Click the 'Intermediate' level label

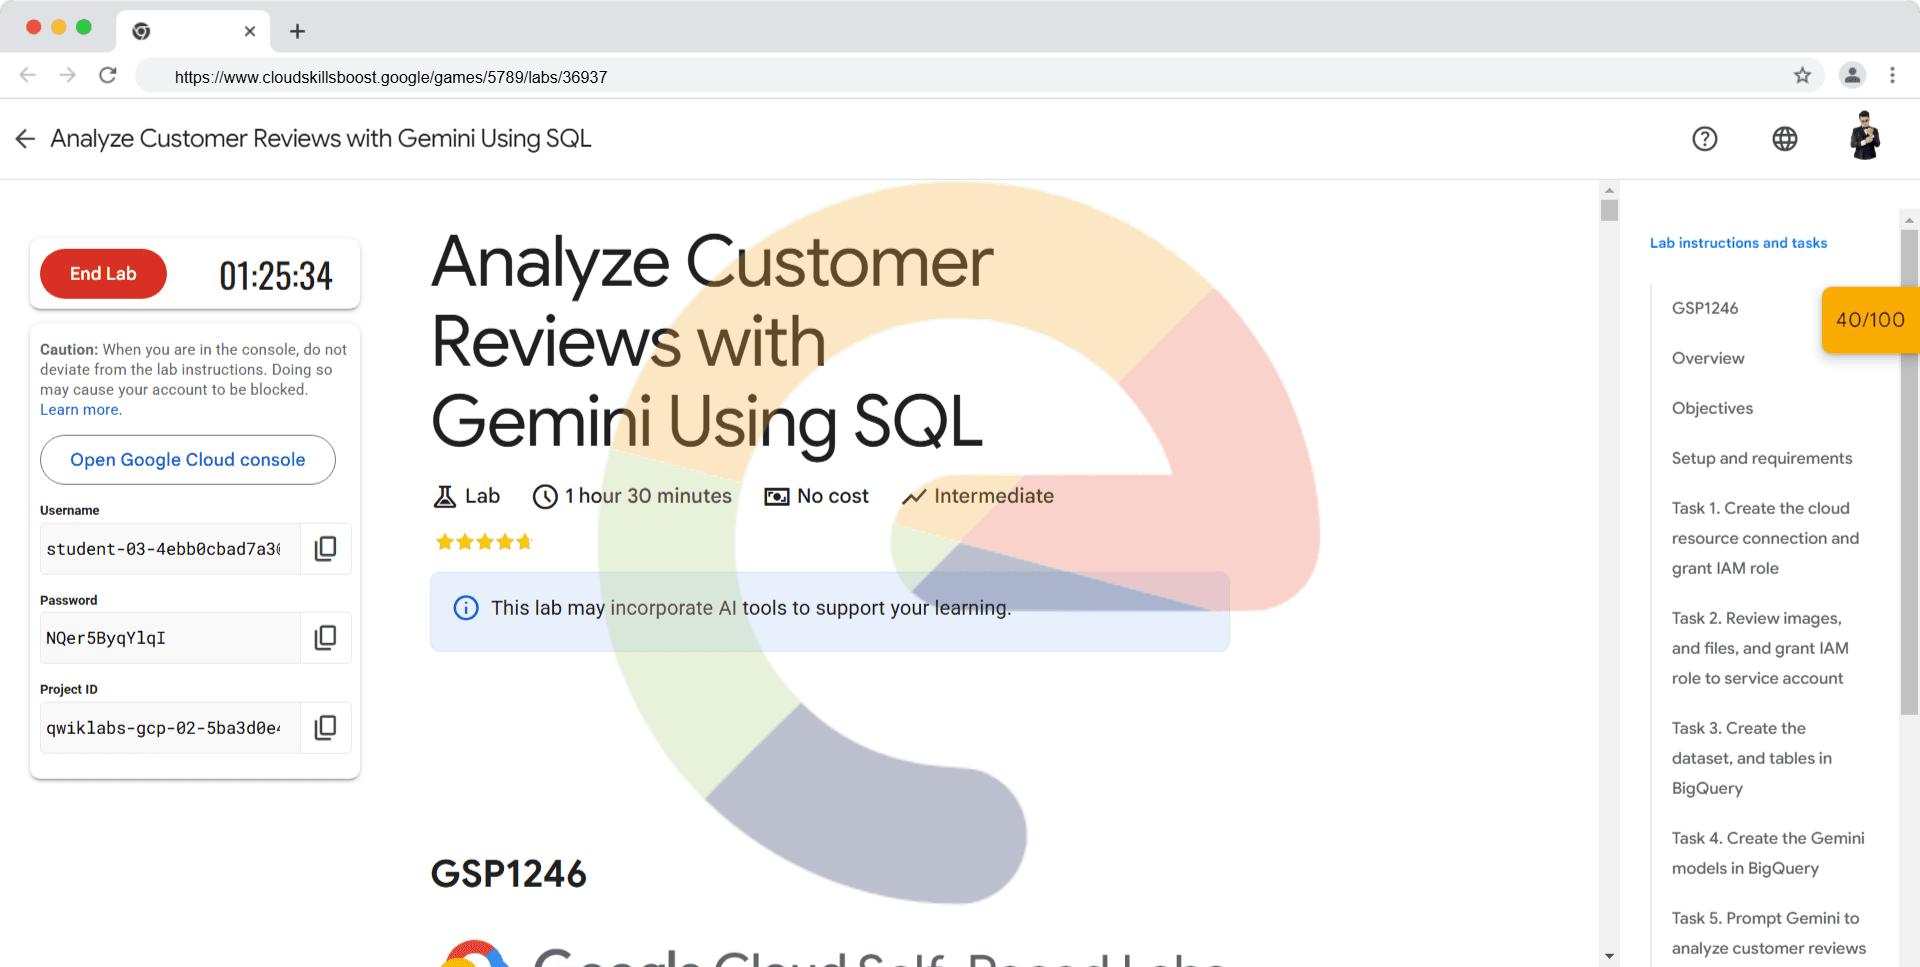click(x=994, y=496)
